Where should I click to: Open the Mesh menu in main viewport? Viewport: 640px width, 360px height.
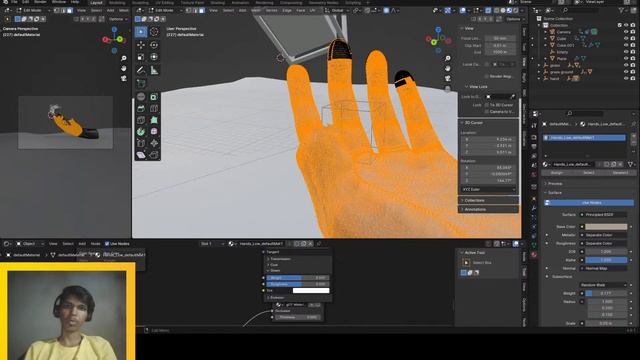[x=256, y=10]
